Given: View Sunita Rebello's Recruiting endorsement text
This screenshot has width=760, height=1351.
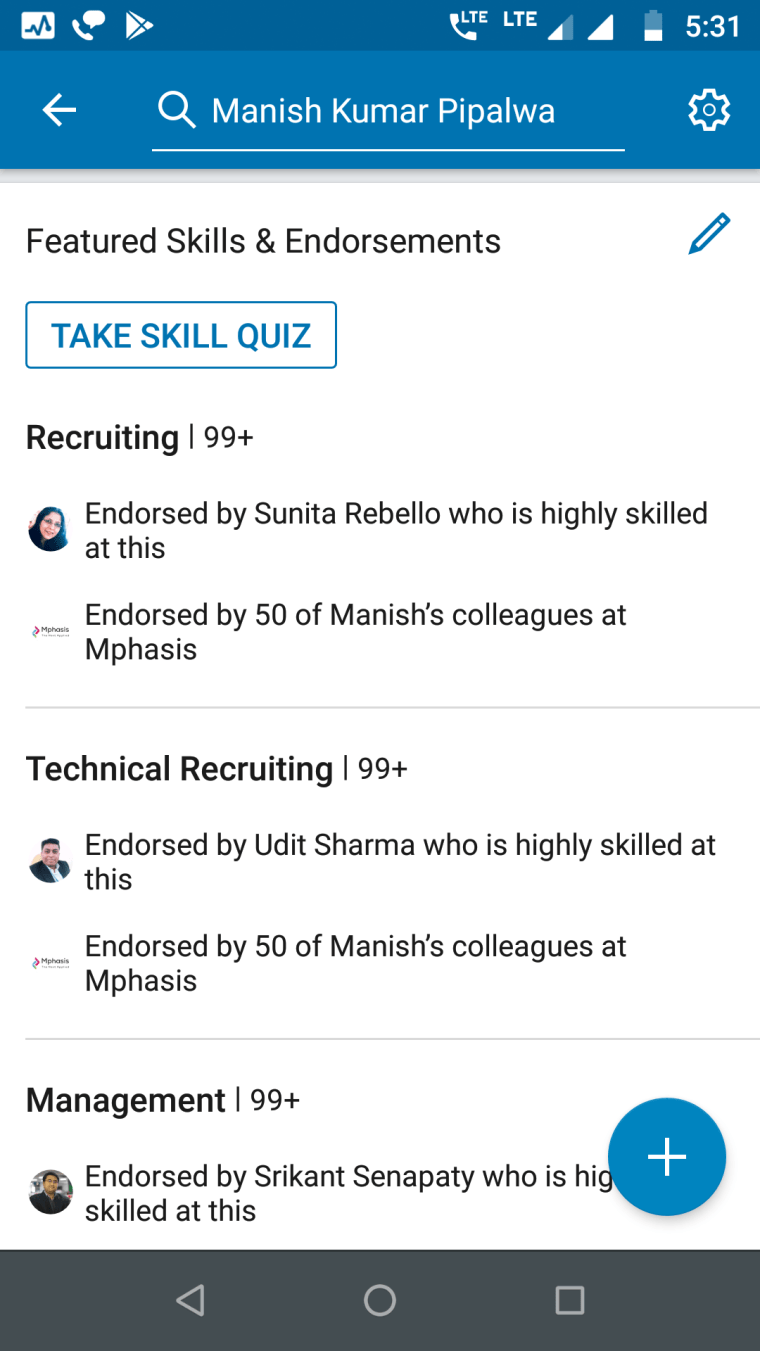Looking at the screenshot, I should 396,530.
